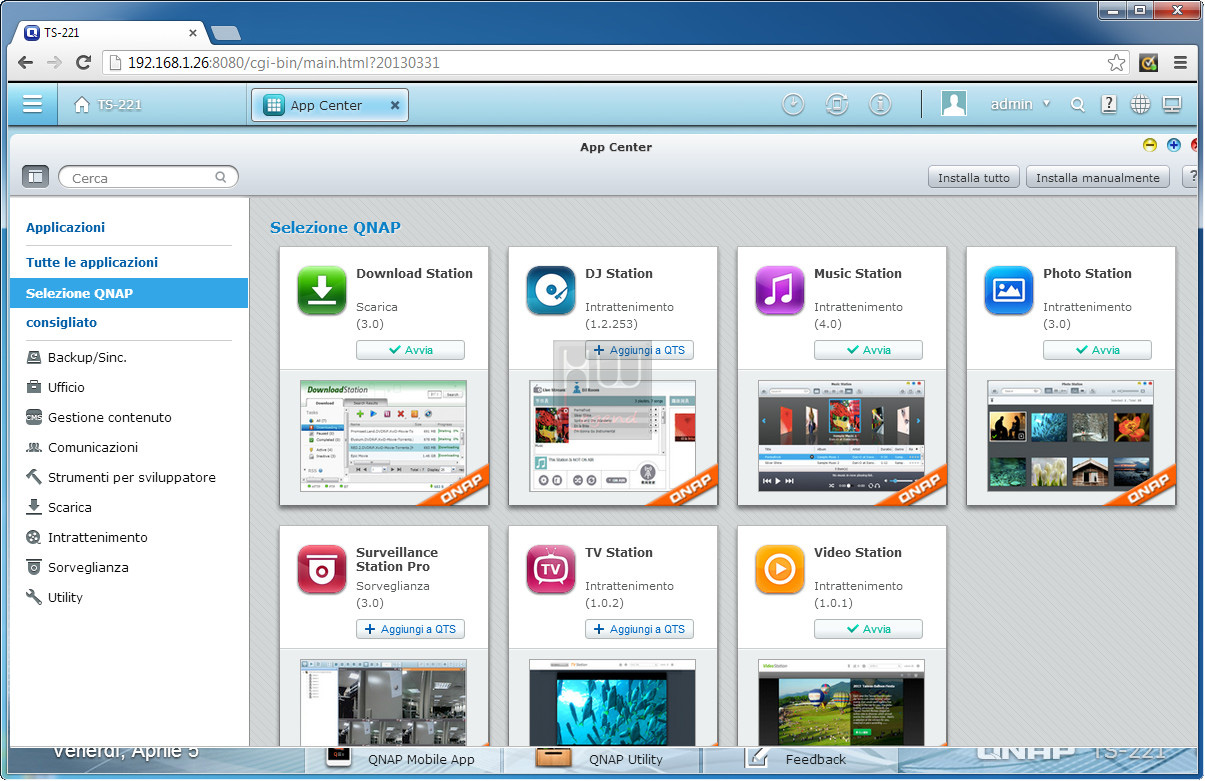This screenshot has width=1205, height=781.
Task: Show event notifications info icon
Action: click(880, 104)
